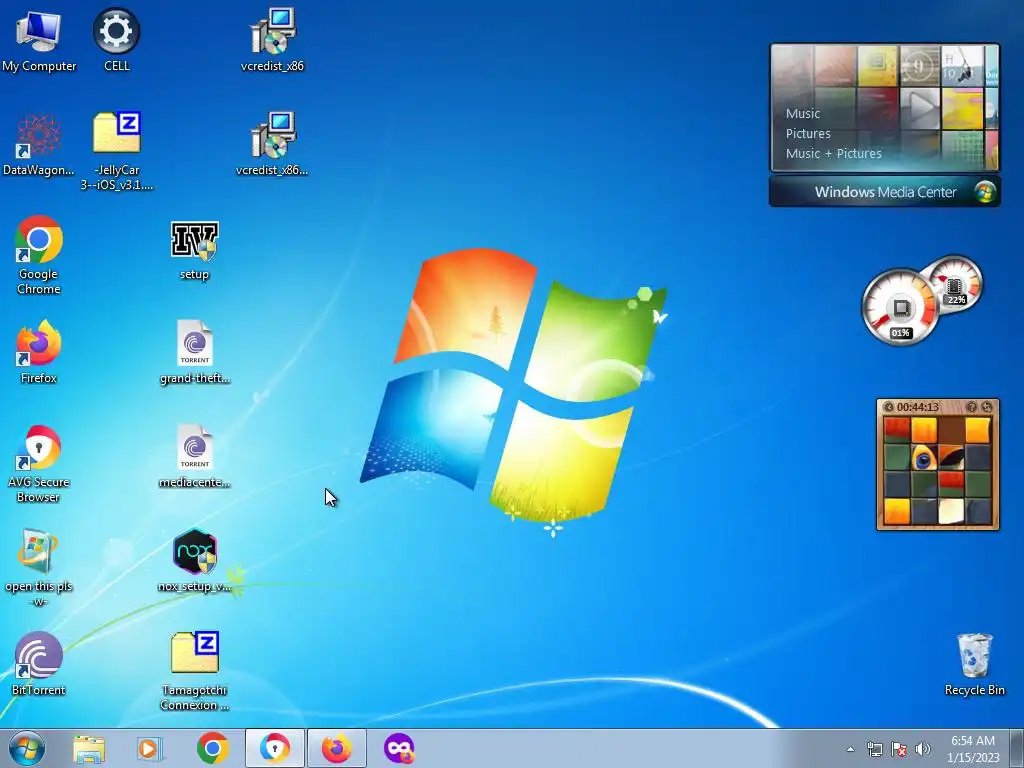
Task: Click the play arrow tile in Media Center gadget
Action: (x=920, y=108)
